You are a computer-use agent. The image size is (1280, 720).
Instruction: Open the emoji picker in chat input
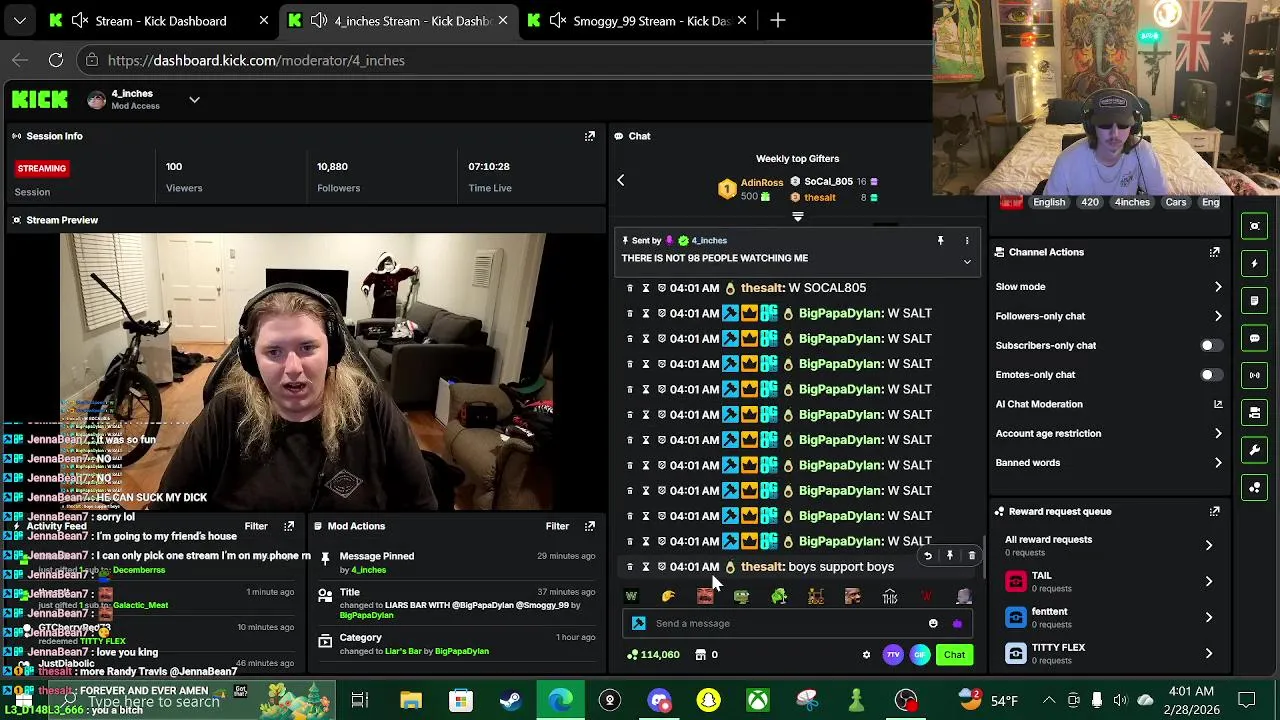click(933, 623)
